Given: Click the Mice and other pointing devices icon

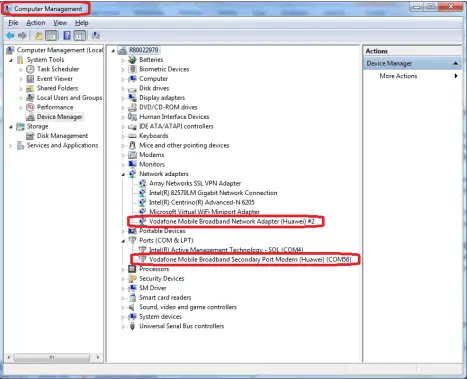Looking at the screenshot, I should (132, 145).
